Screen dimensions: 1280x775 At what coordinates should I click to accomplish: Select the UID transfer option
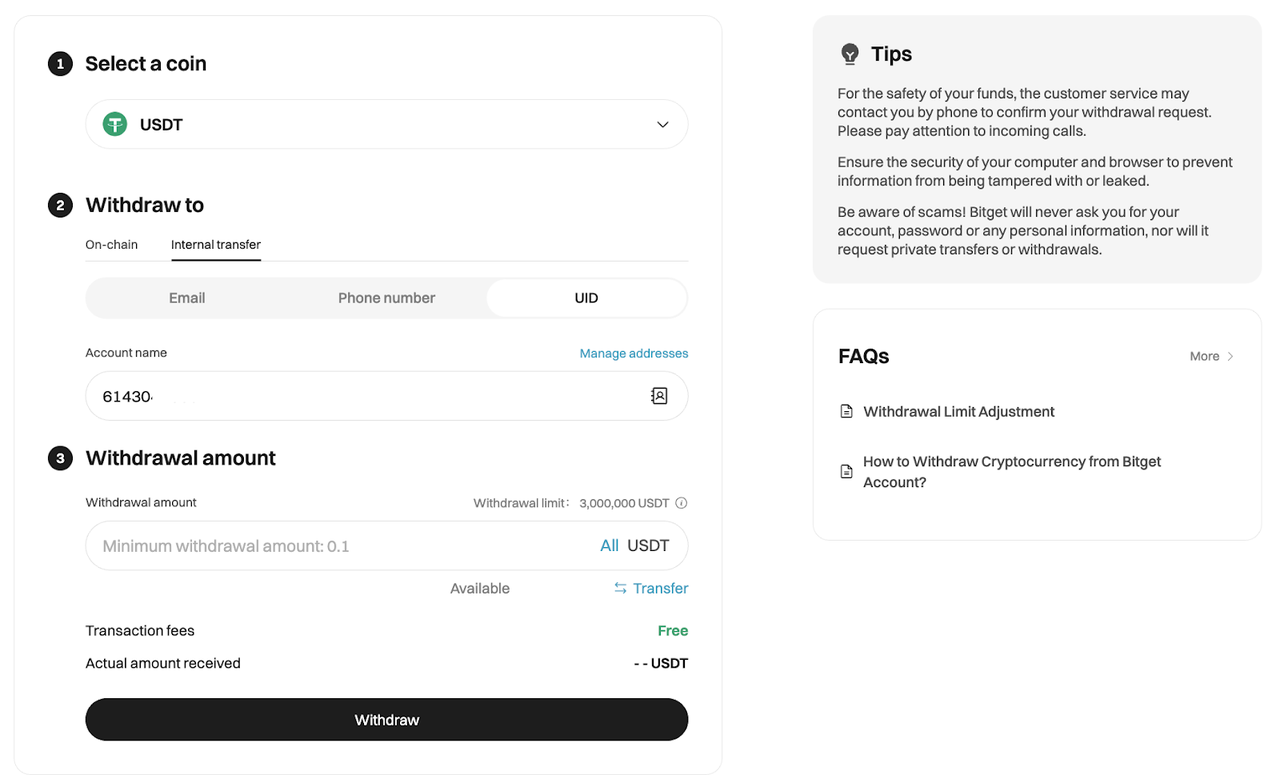point(586,298)
